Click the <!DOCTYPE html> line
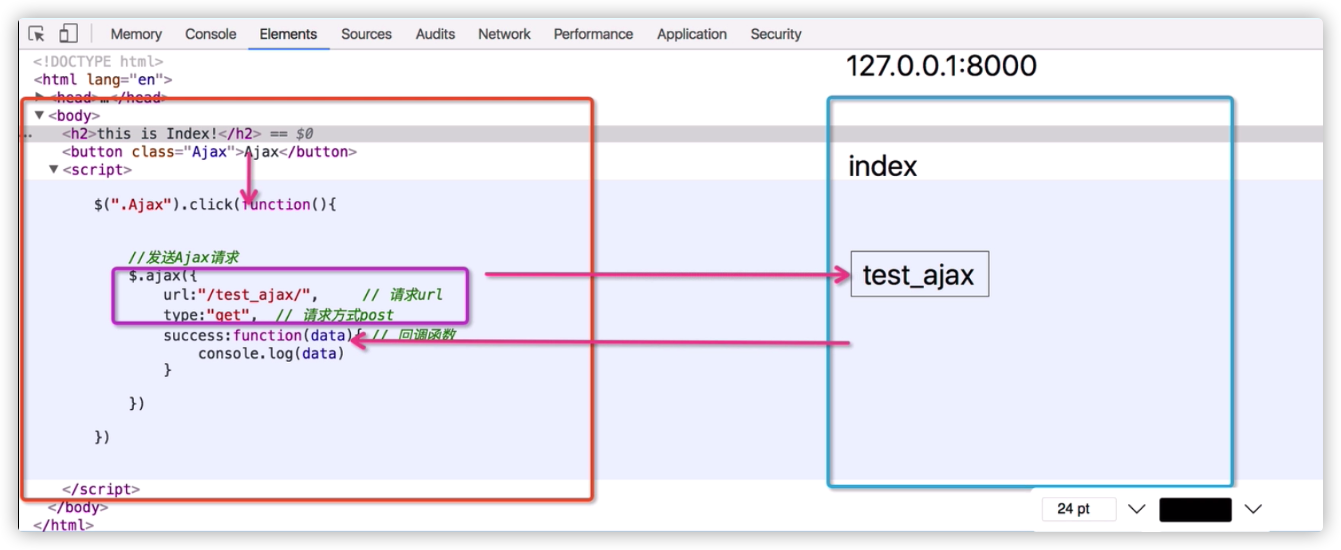The image size is (1341, 550). coord(97,62)
